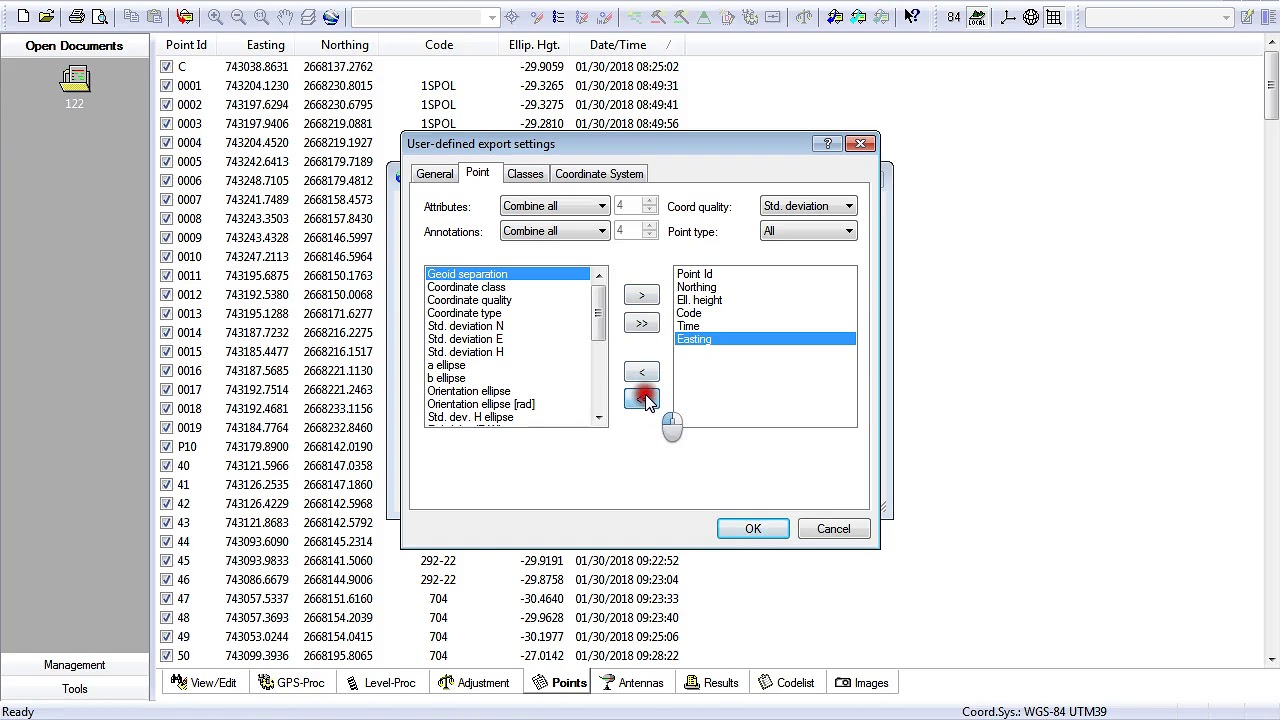Open the View/Edit bottom tab
The width and height of the screenshot is (1280, 720).
tap(204, 683)
